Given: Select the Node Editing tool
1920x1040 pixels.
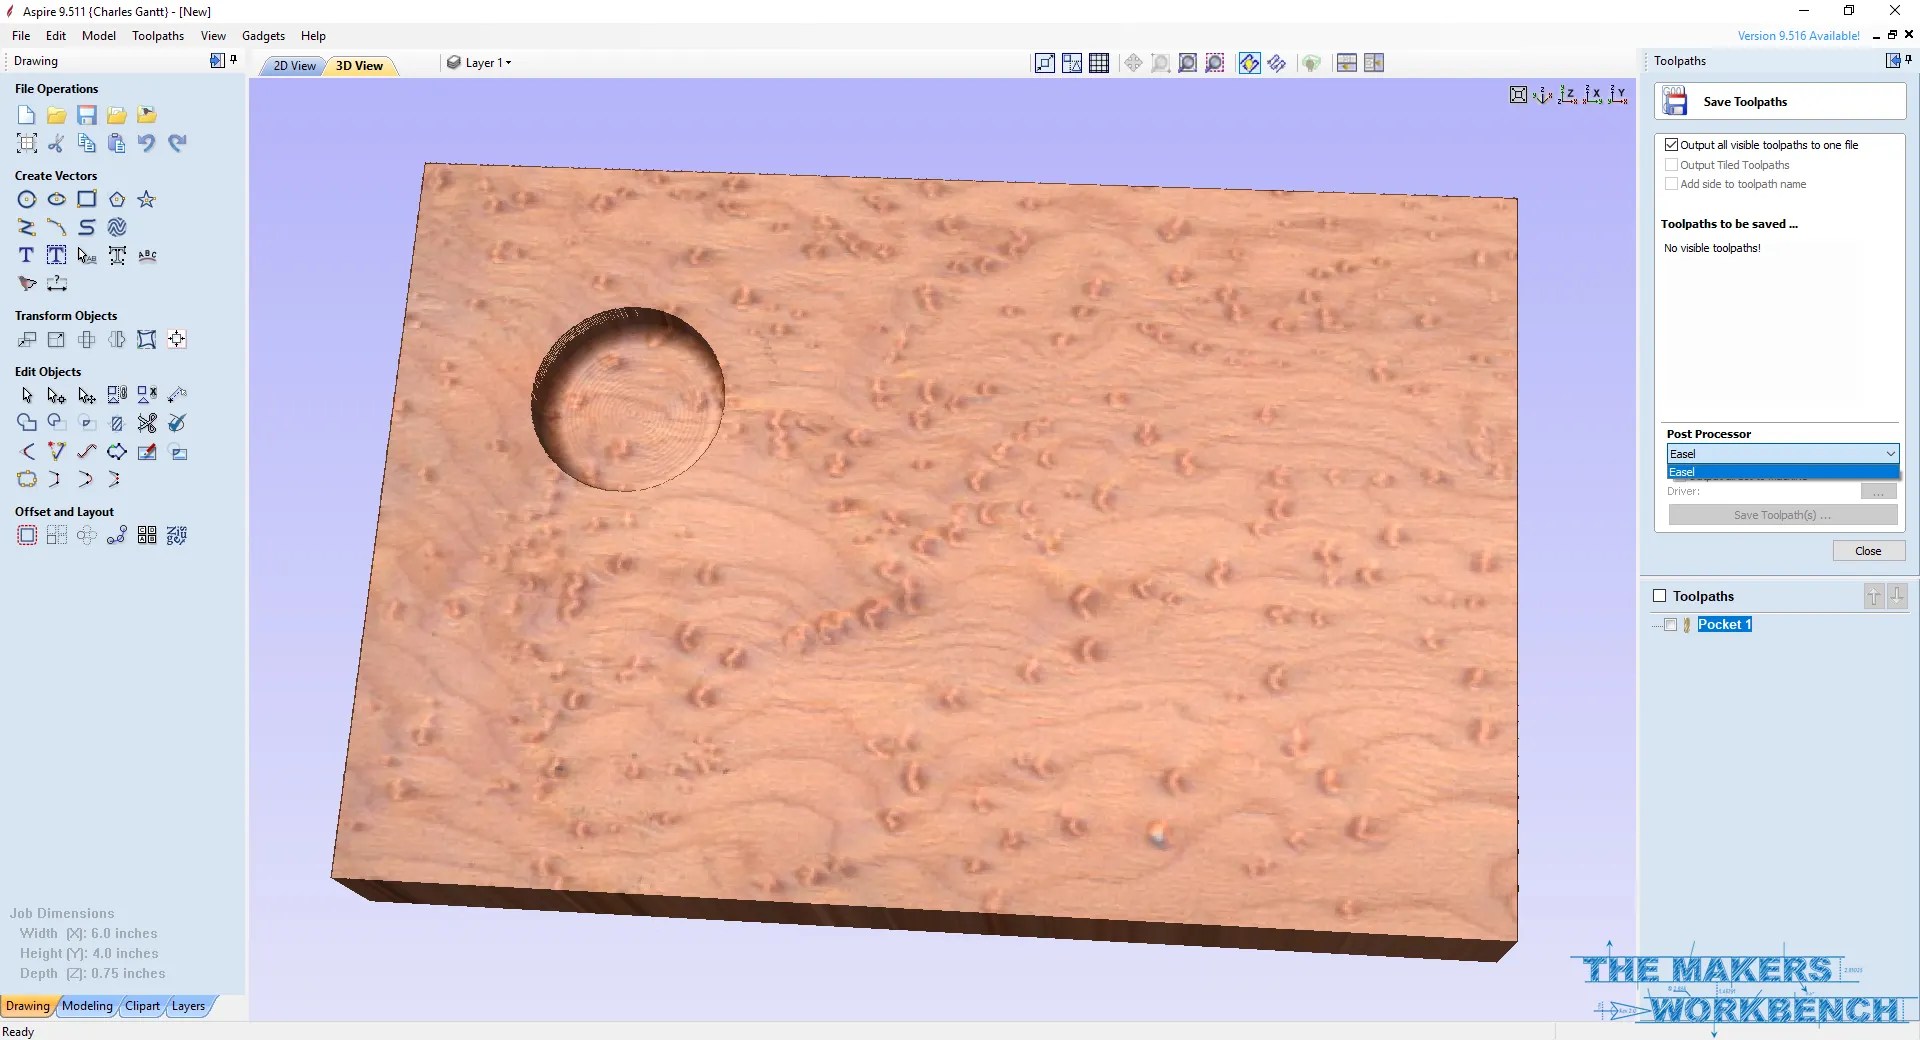Looking at the screenshot, I should point(56,396).
